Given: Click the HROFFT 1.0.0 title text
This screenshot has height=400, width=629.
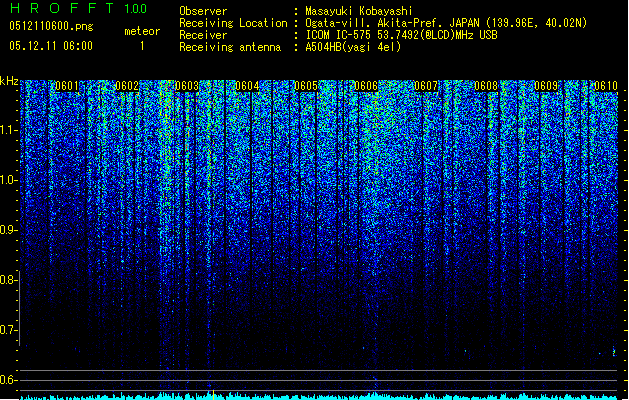Looking at the screenshot, I should pyautogui.click(x=78, y=8).
